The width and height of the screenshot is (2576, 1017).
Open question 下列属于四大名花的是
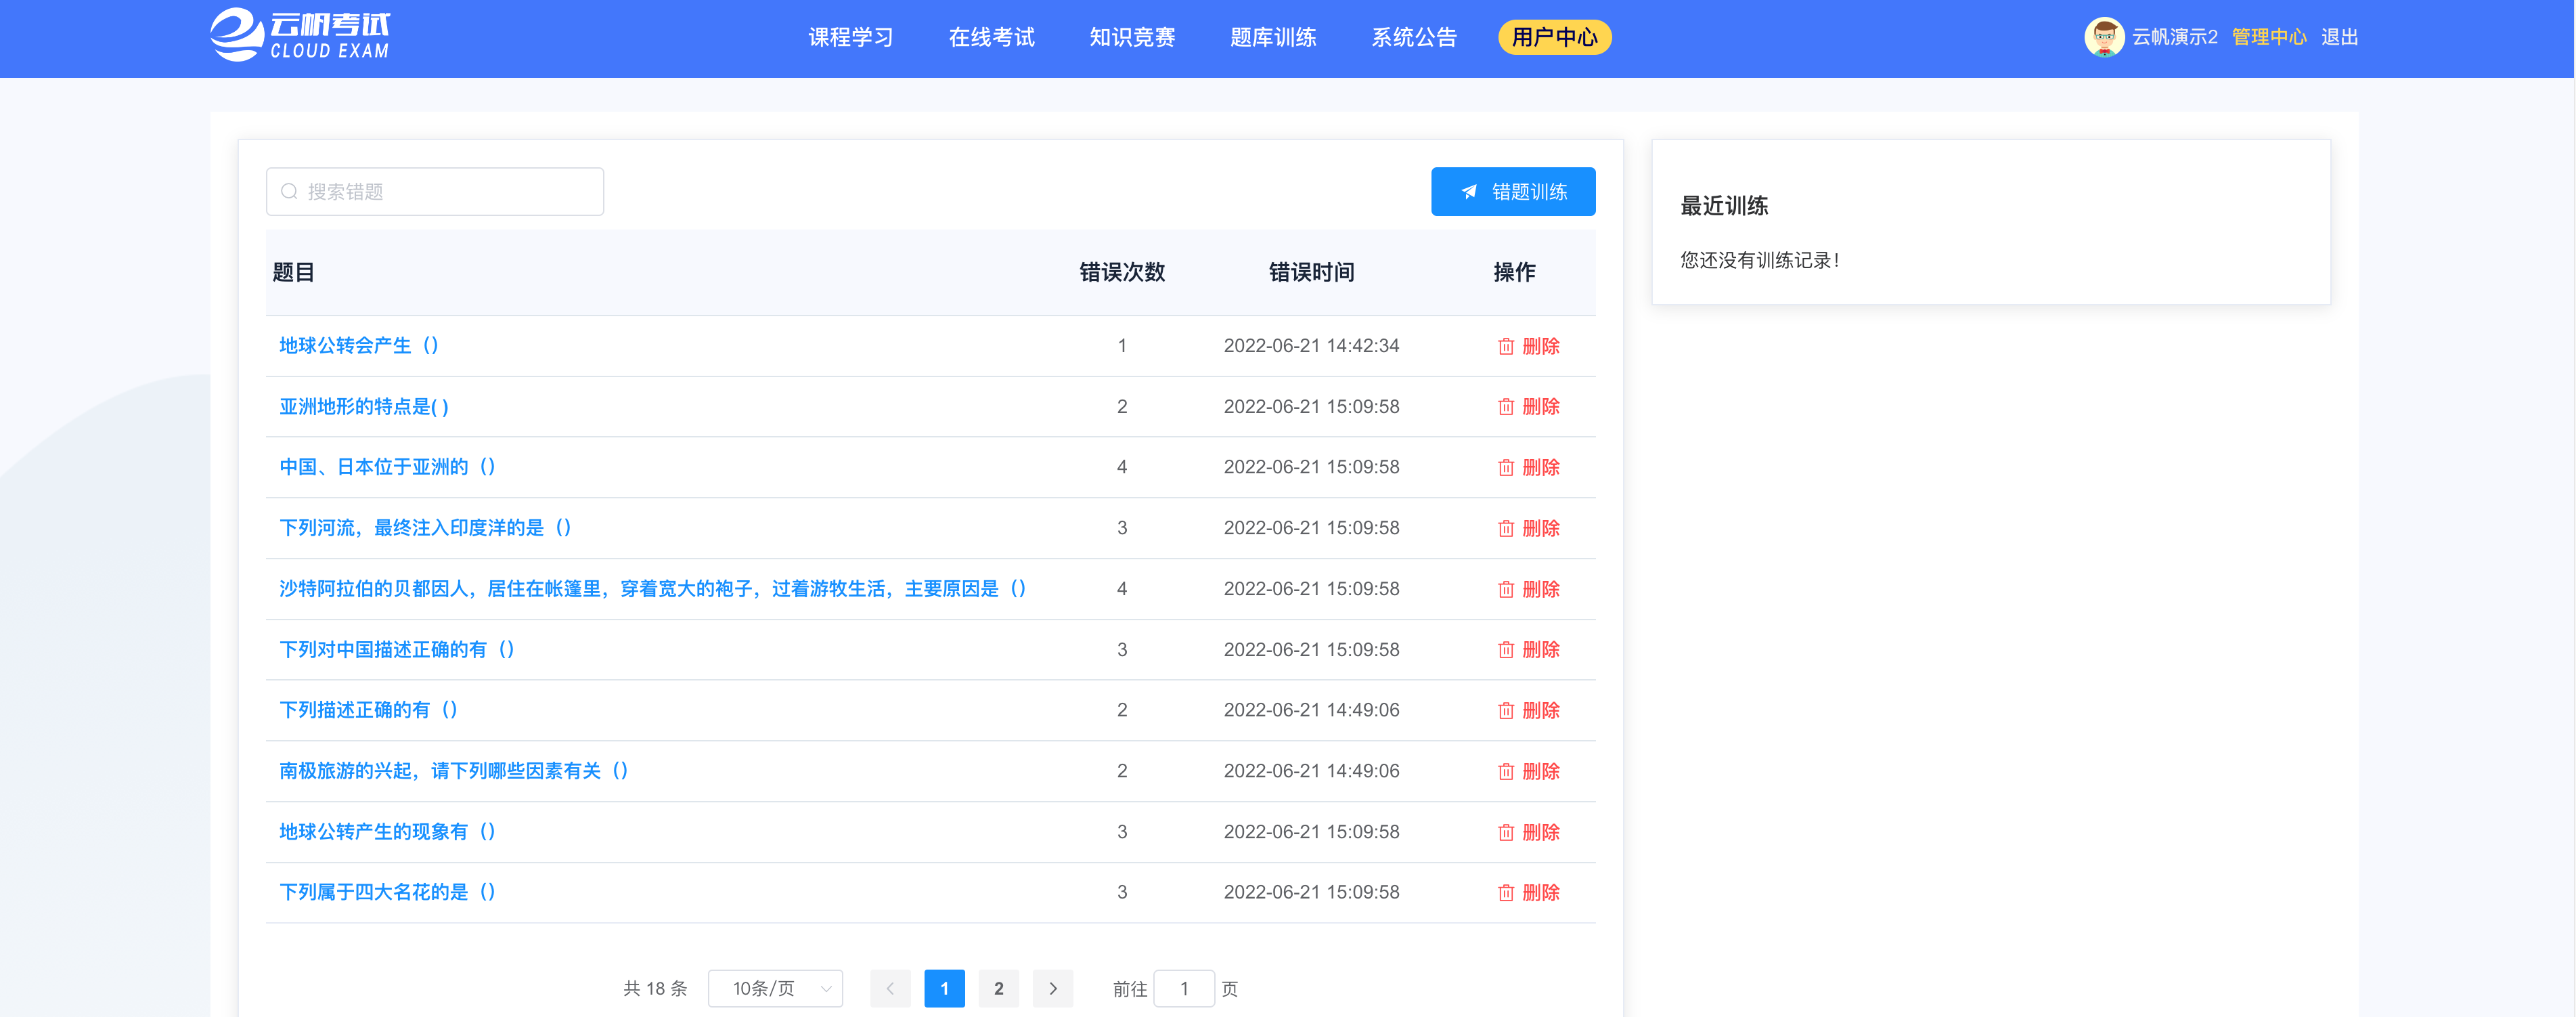point(388,891)
